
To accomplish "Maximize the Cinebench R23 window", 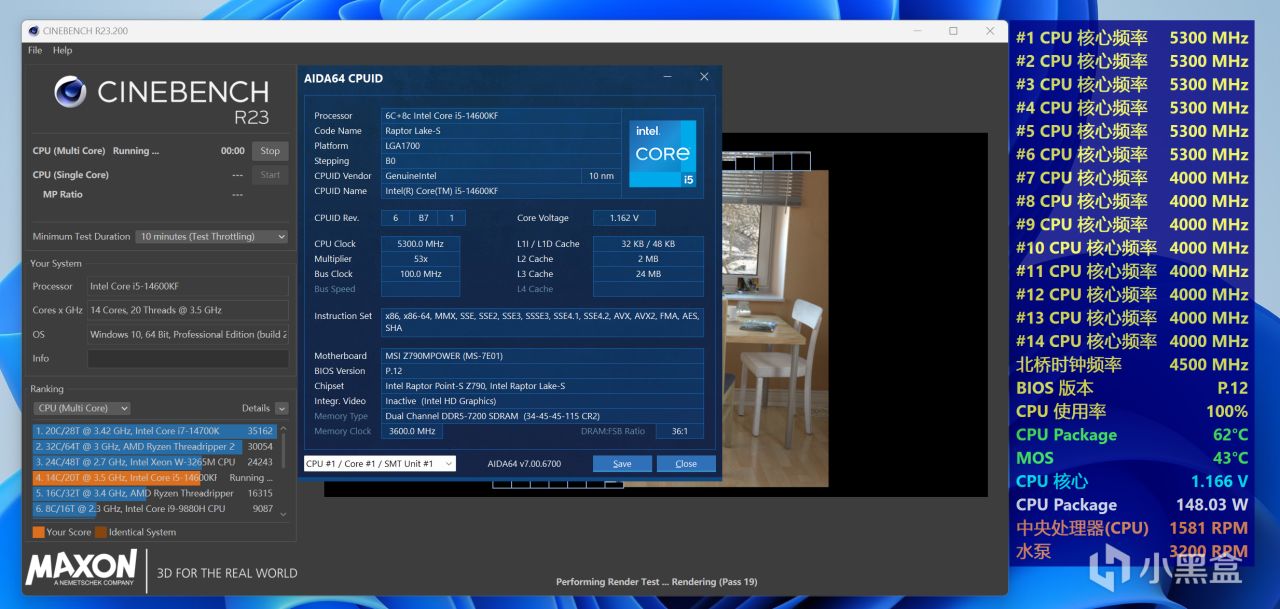I will point(953,31).
